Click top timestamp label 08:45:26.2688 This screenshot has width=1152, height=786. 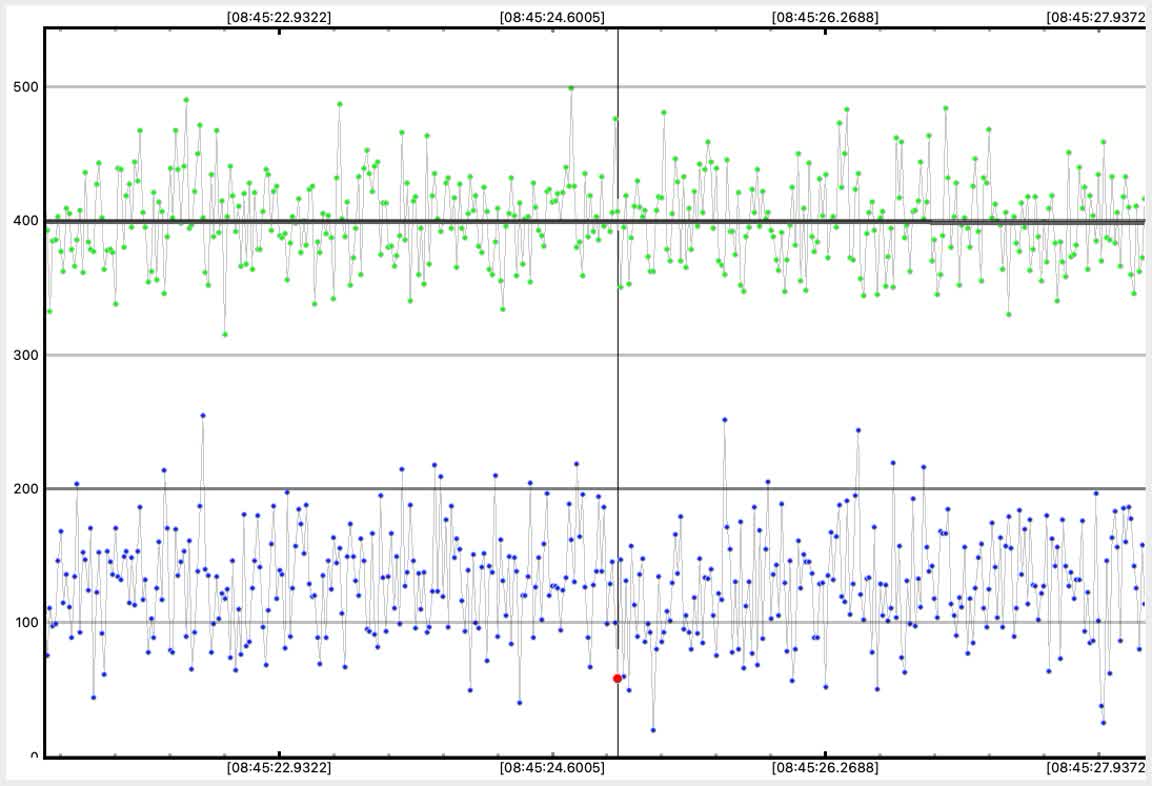pyautogui.click(x=825, y=17)
